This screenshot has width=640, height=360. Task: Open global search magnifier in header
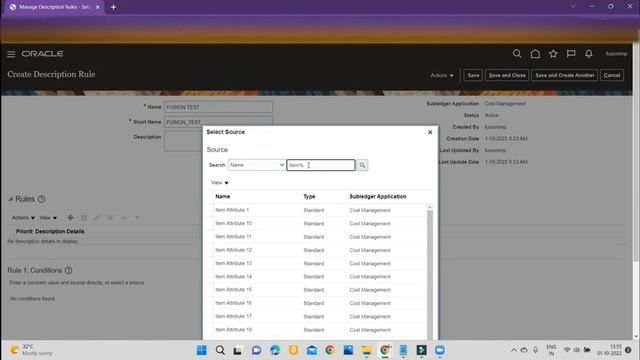(517, 53)
